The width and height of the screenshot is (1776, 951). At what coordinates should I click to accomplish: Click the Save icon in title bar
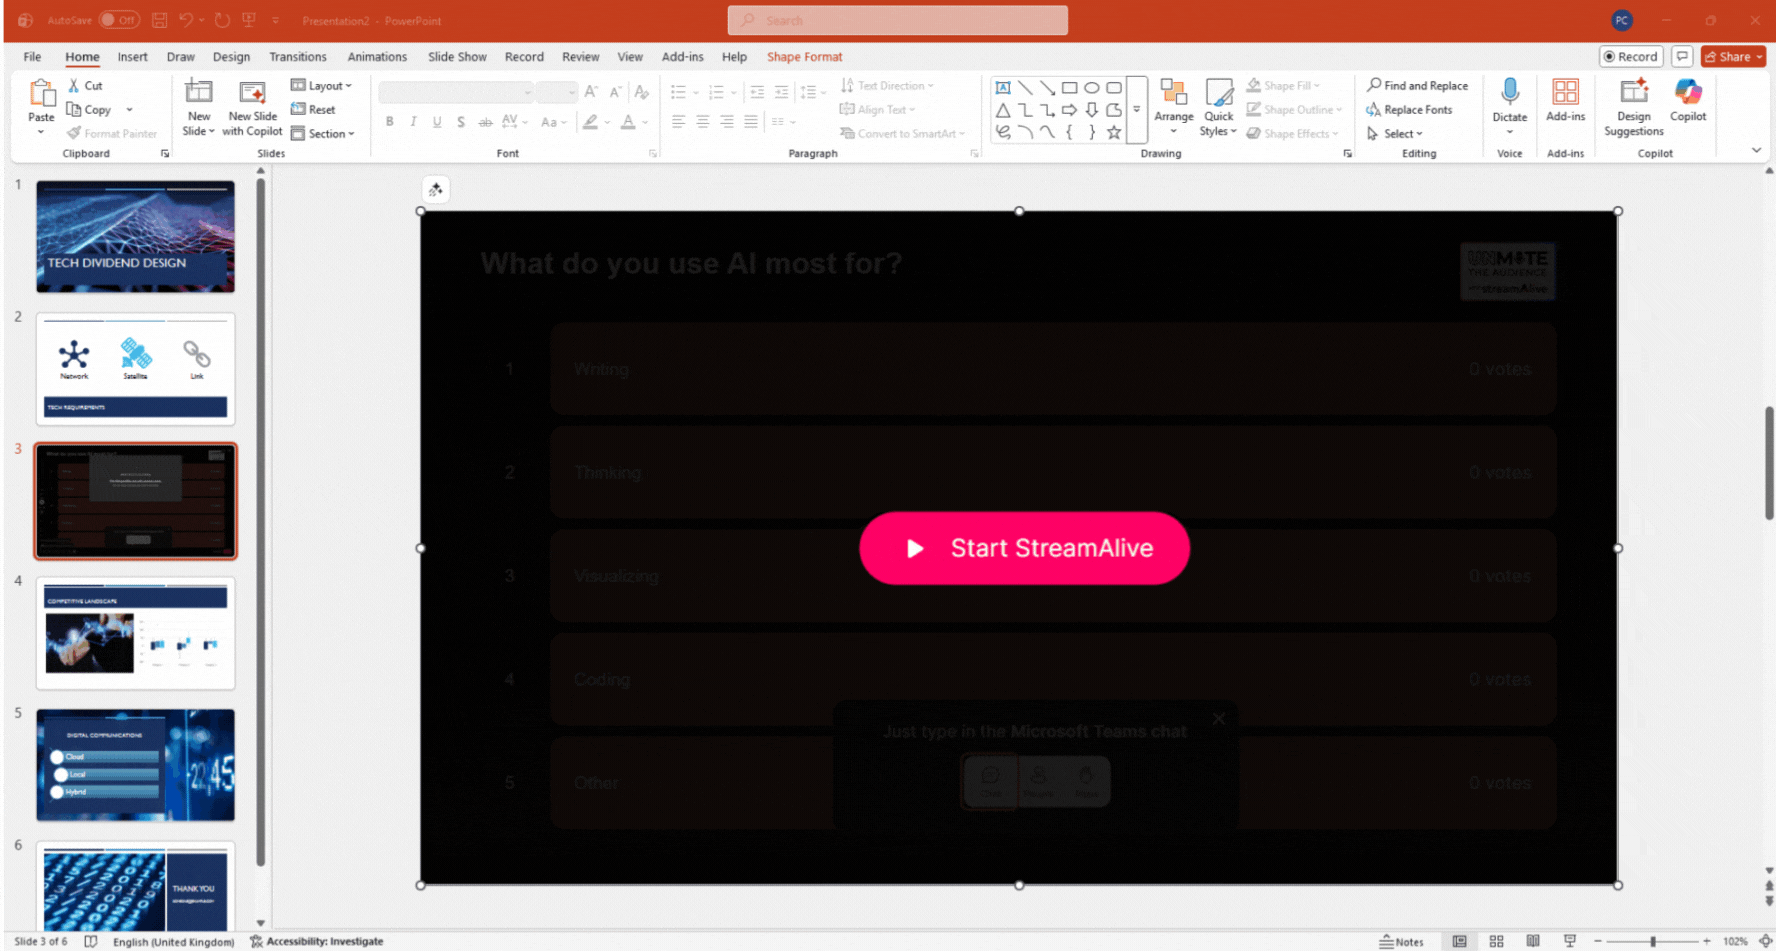pyautogui.click(x=159, y=20)
